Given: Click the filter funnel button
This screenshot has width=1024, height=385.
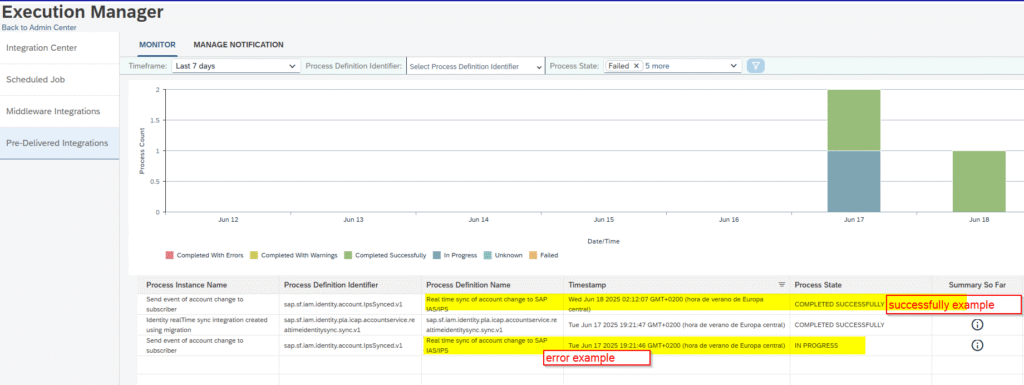Looking at the screenshot, I should tap(756, 66).
